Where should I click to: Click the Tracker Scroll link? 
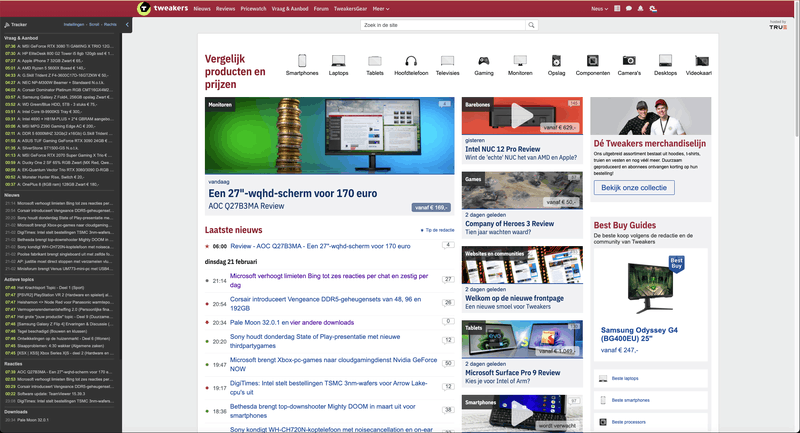pyautogui.click(x=94, y=24)
